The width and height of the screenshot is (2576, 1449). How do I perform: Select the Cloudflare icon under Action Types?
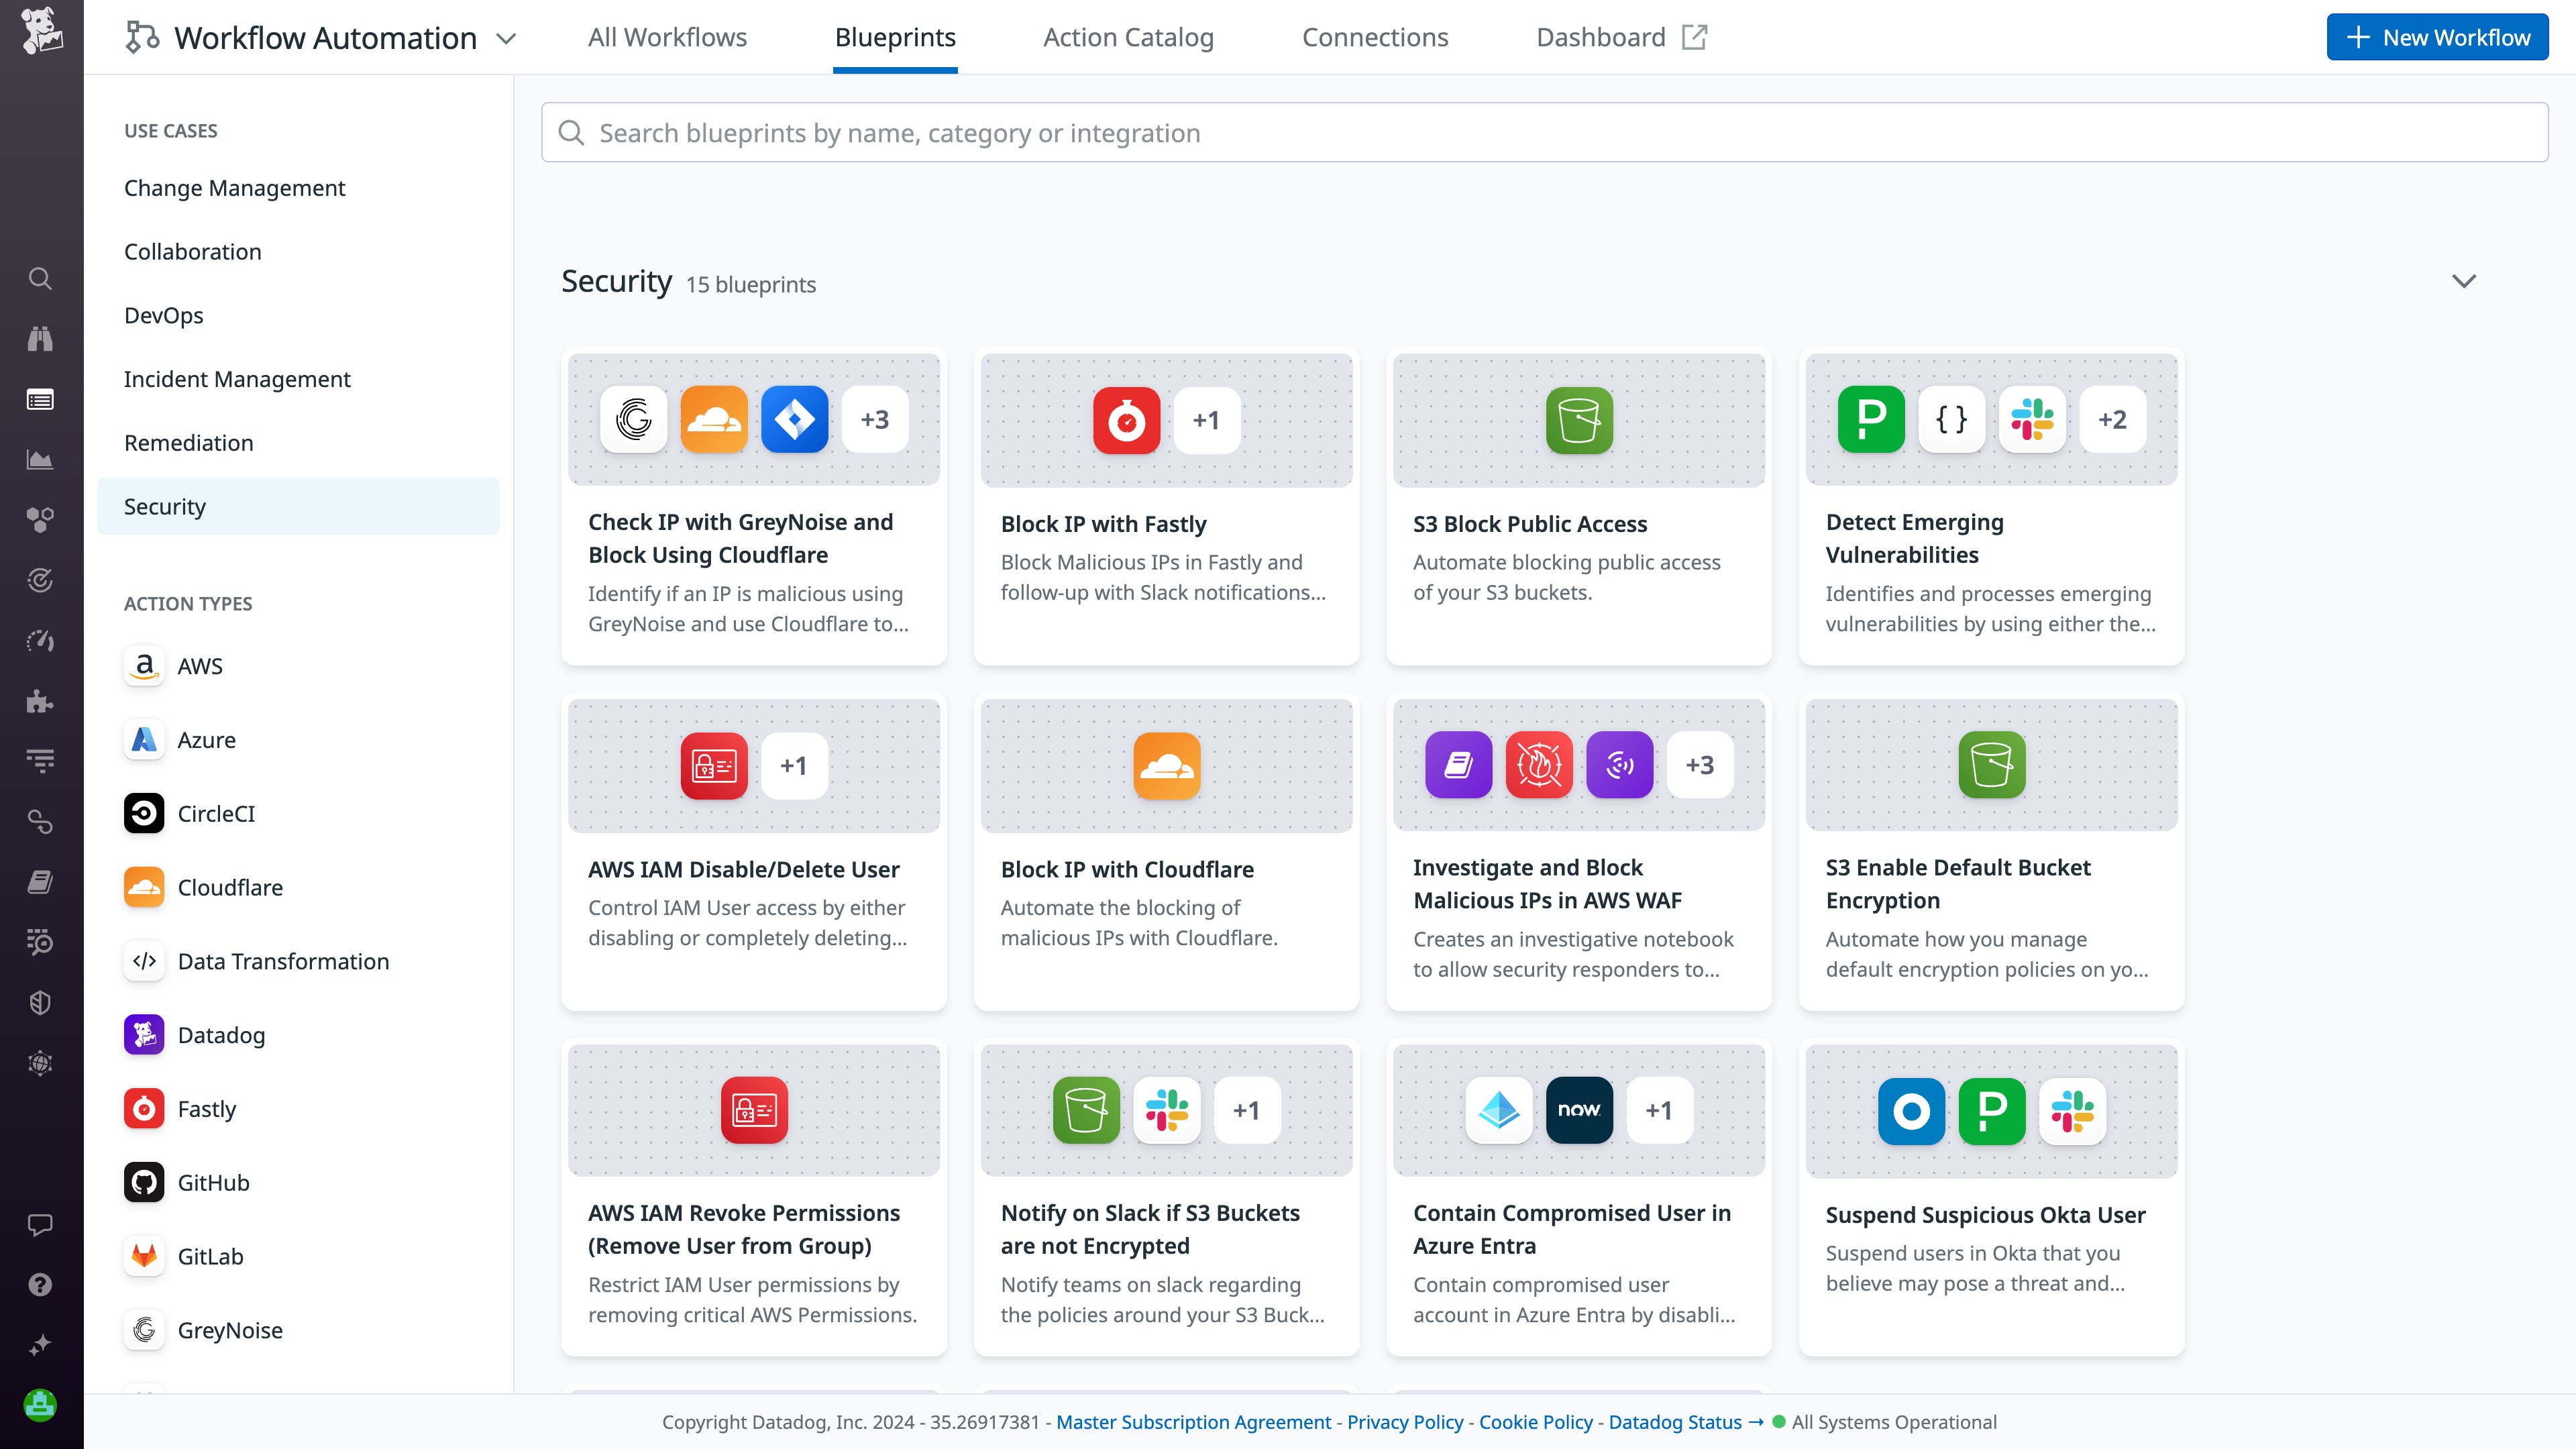(x=144, y=887)
